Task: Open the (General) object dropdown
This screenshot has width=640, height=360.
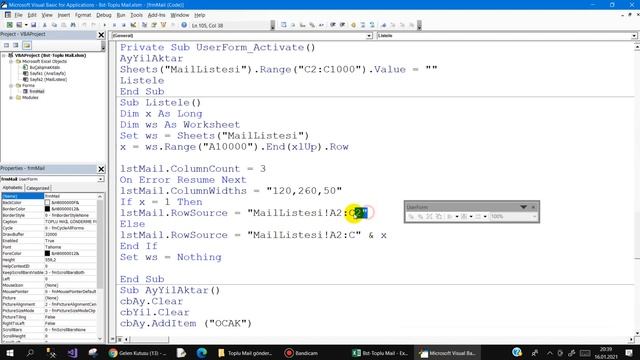Action: [x=369, y=36]
